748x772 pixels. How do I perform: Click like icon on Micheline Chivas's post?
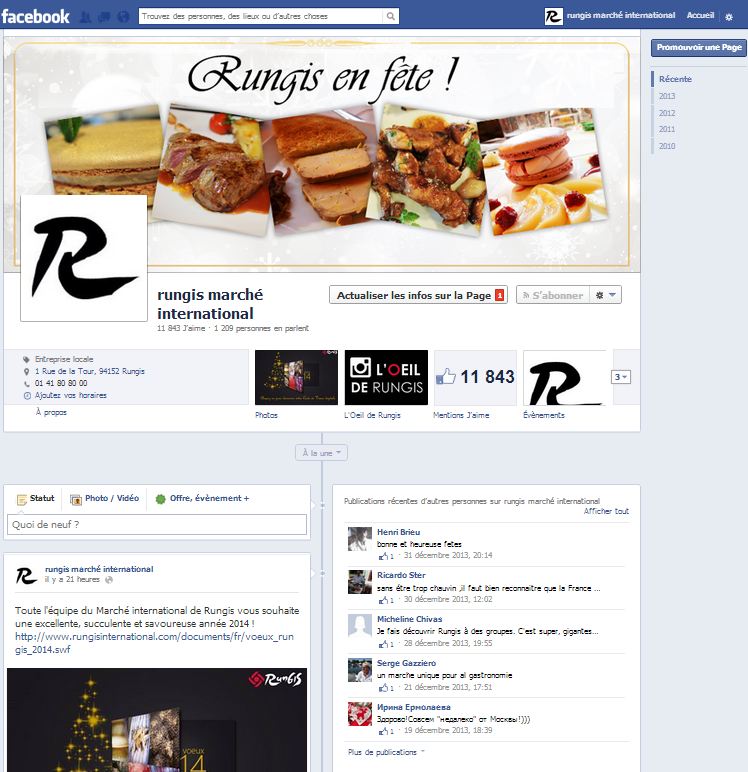(x=383, y=644)
